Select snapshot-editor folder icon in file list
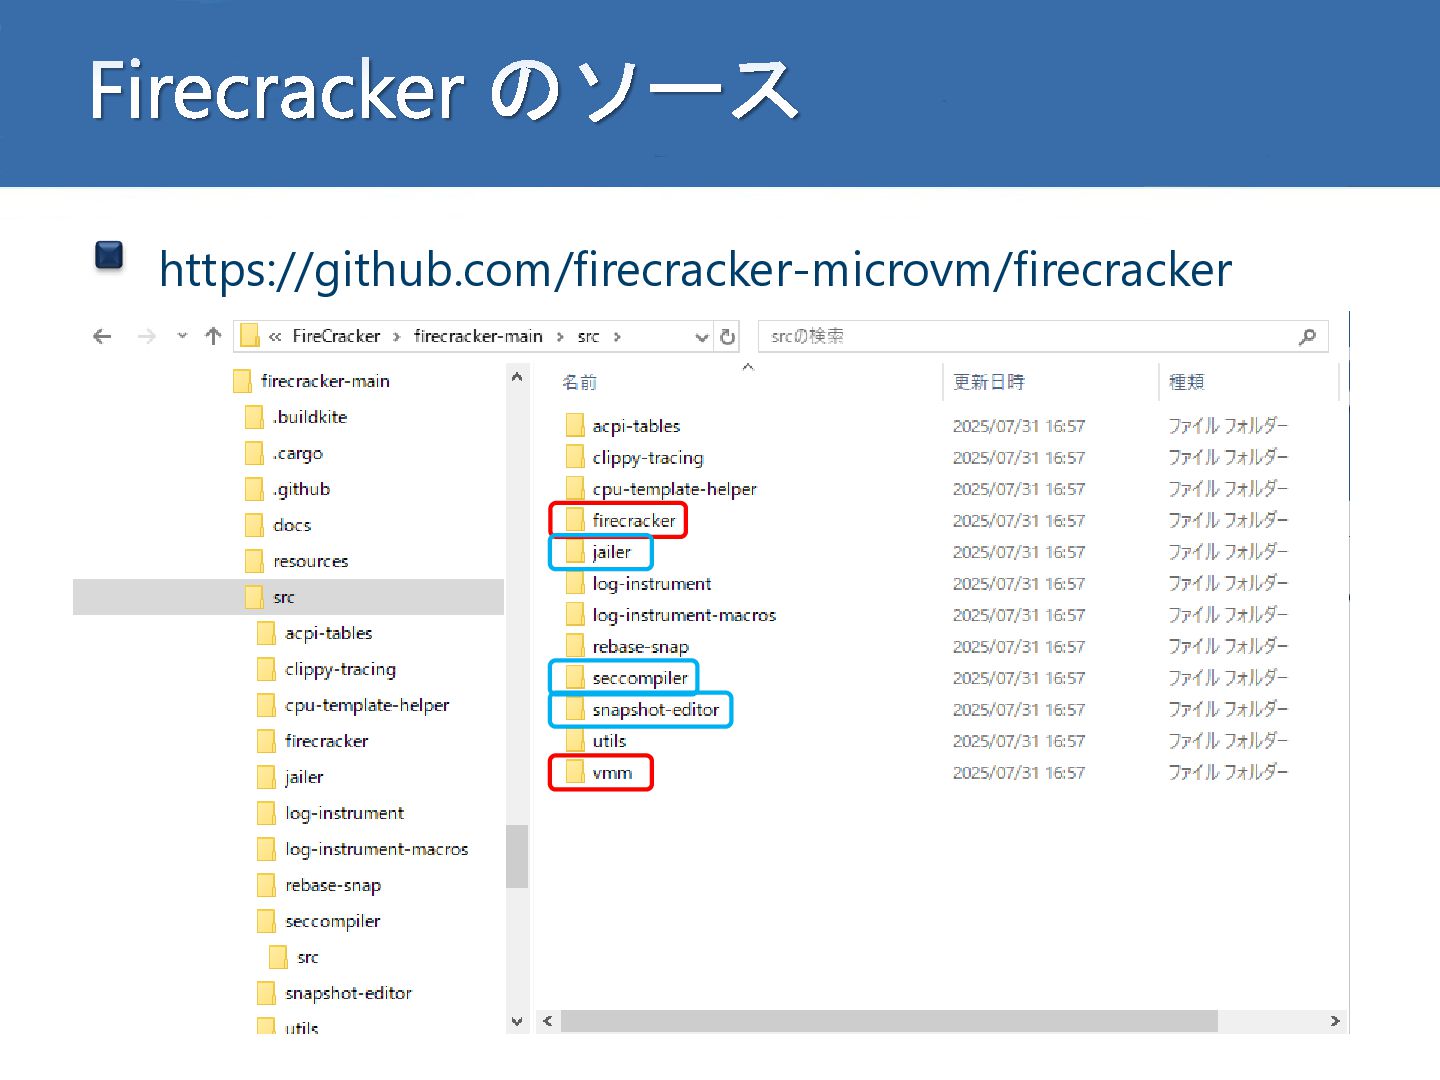 pyautogui.click(x=575, y=709)
